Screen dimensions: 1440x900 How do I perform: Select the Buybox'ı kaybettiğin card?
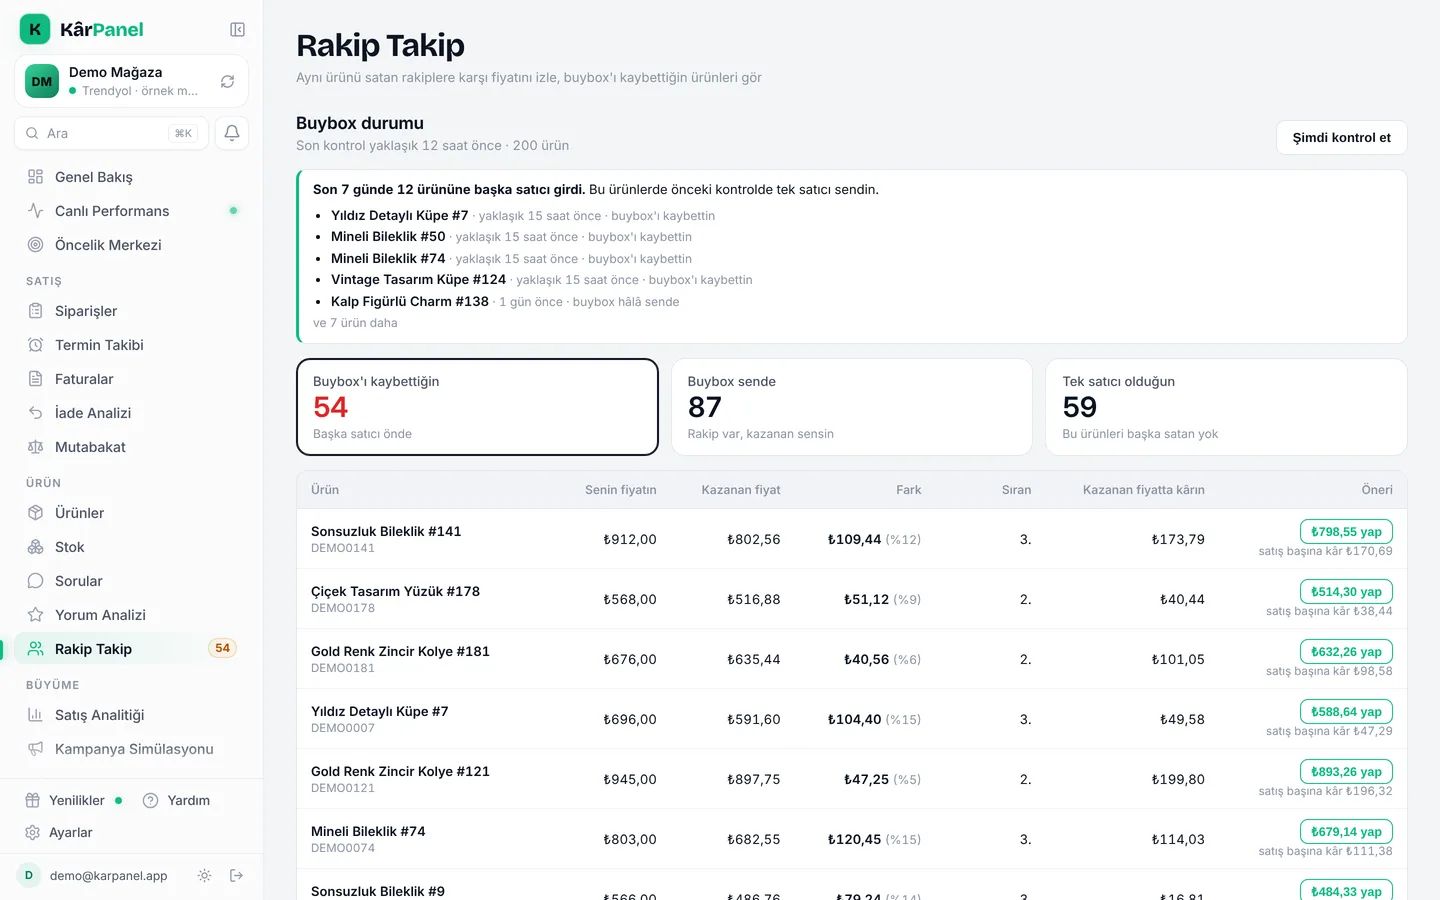click(477, 407)
